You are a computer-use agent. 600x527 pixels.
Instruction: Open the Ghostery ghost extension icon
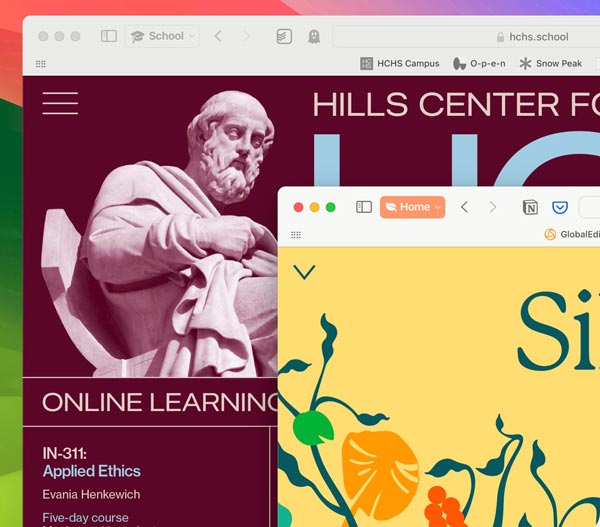coord(314,36)
